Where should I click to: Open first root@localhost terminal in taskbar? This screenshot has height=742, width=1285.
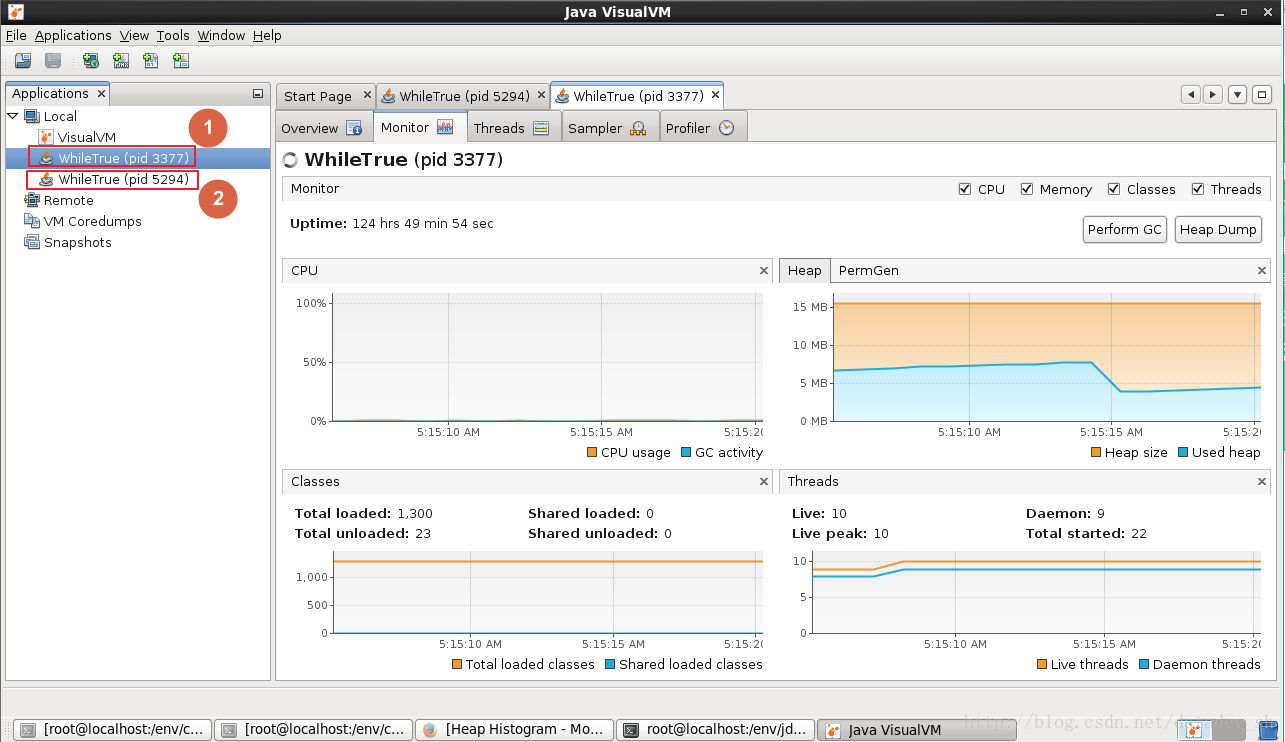click(113, 729)
